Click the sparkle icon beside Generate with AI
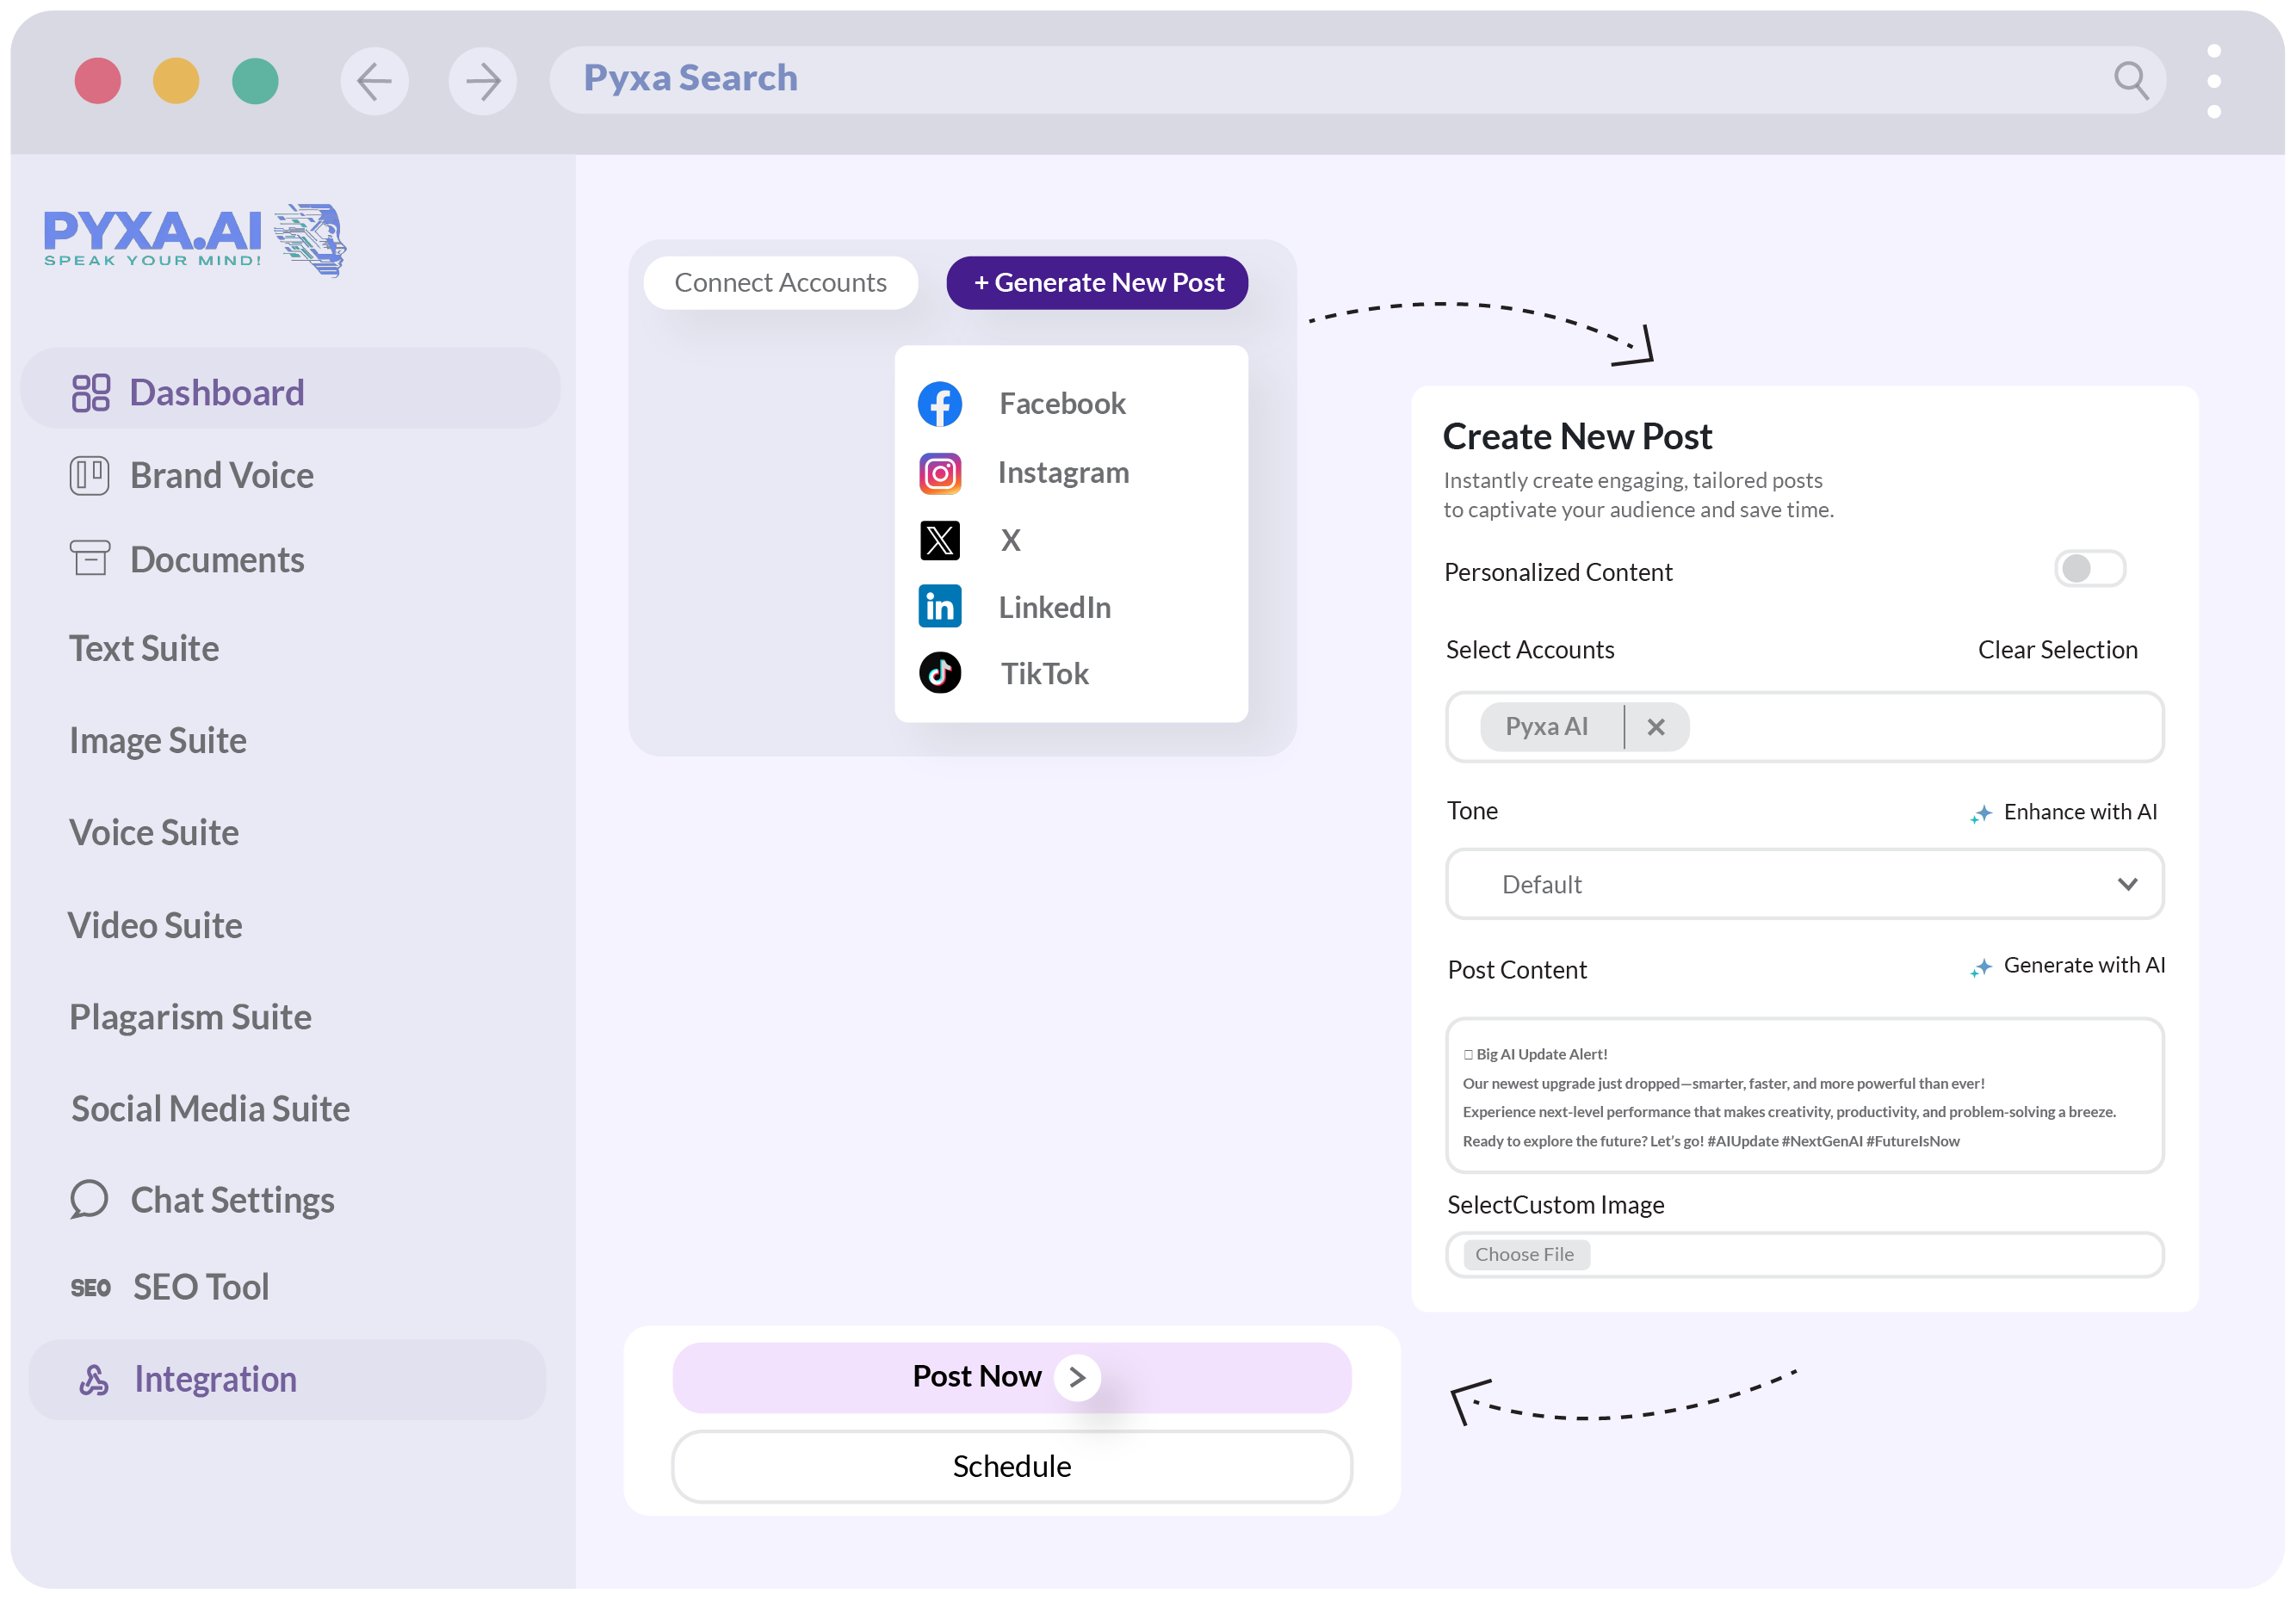Screen dimensions: 2296x1600 1981,968
